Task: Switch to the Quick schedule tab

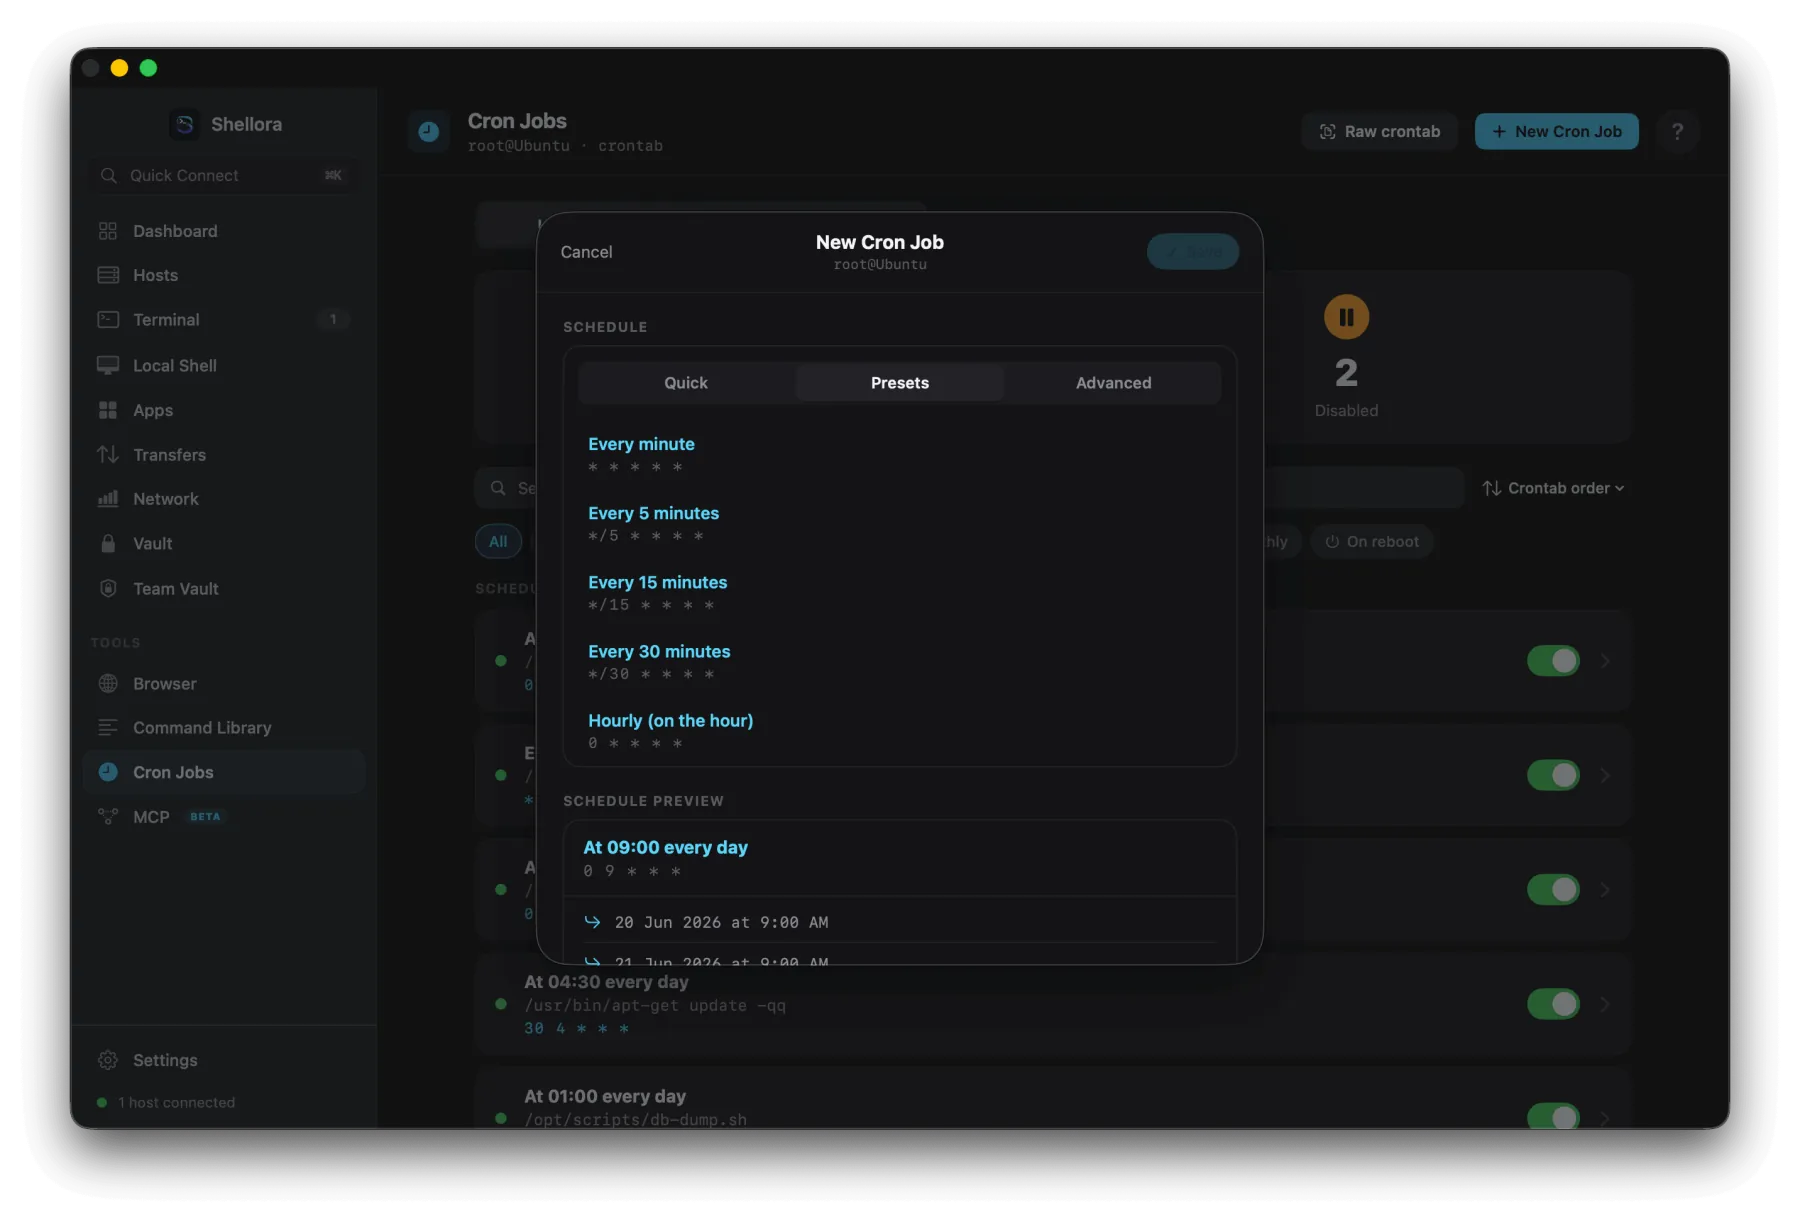Action: click(686, 383)
